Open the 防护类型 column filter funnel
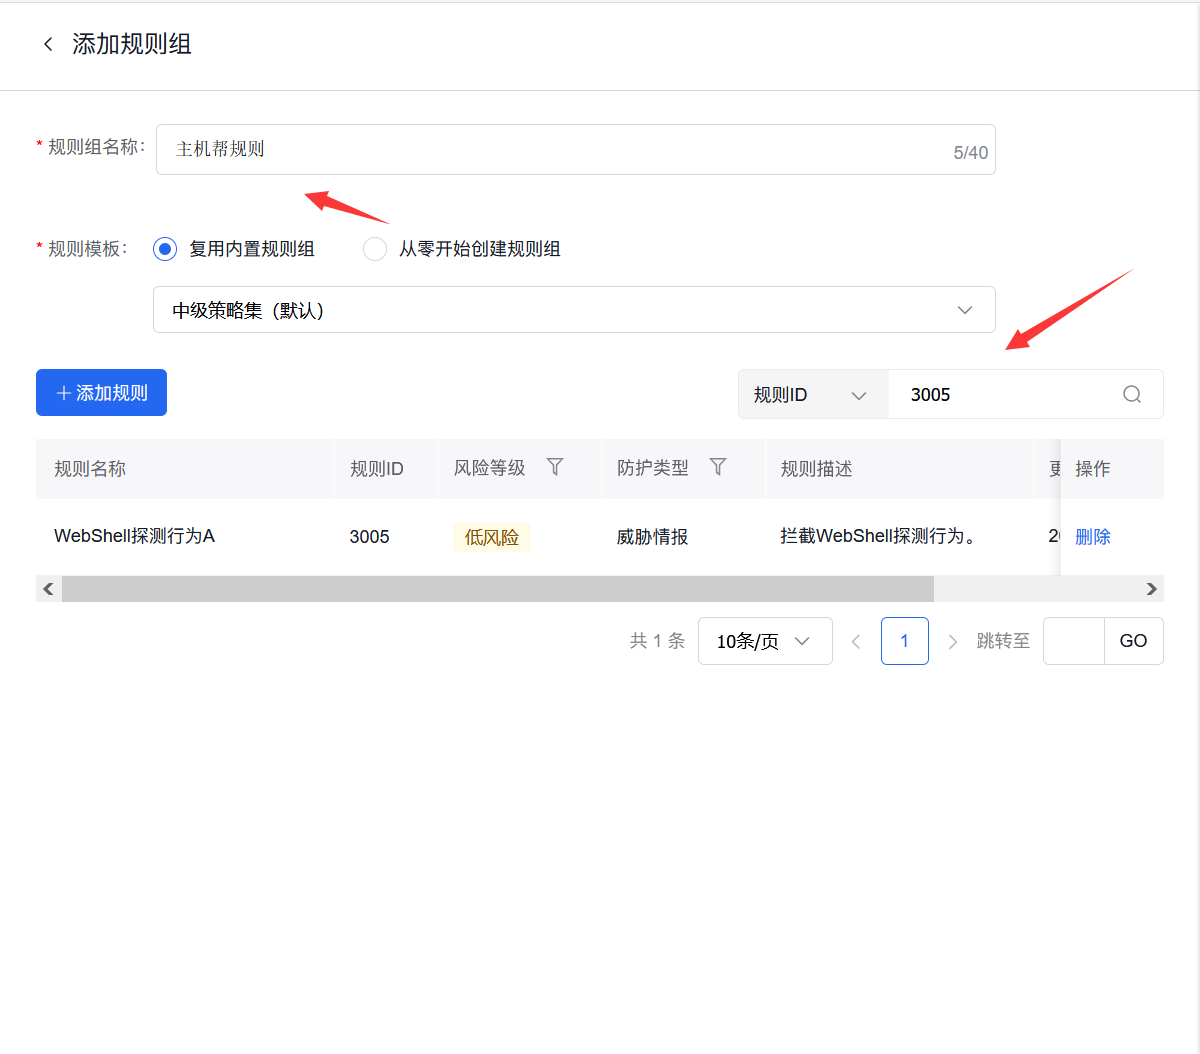1200x1054 pixels. (x=718, y=467)
